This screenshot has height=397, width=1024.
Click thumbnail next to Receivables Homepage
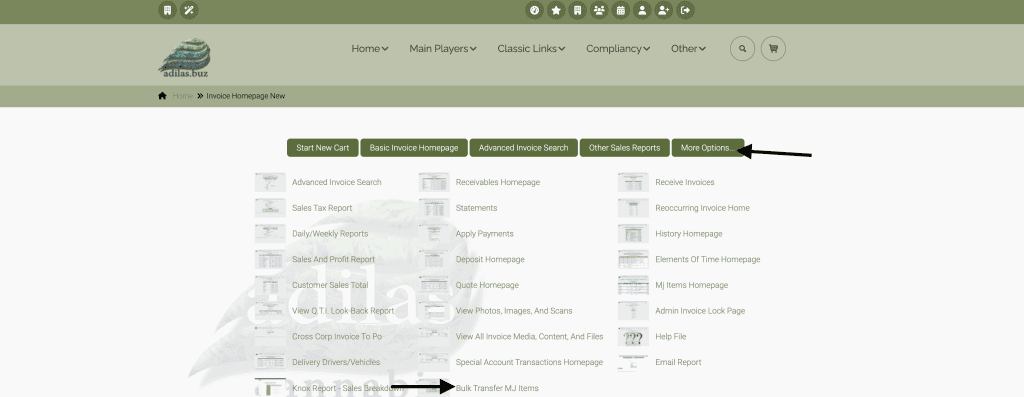click(434, 182)
